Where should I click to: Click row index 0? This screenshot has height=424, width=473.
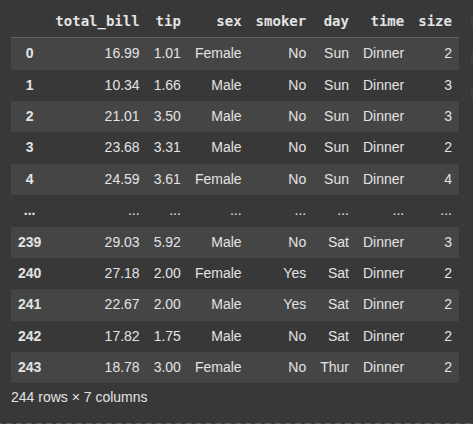click(30, 53)
